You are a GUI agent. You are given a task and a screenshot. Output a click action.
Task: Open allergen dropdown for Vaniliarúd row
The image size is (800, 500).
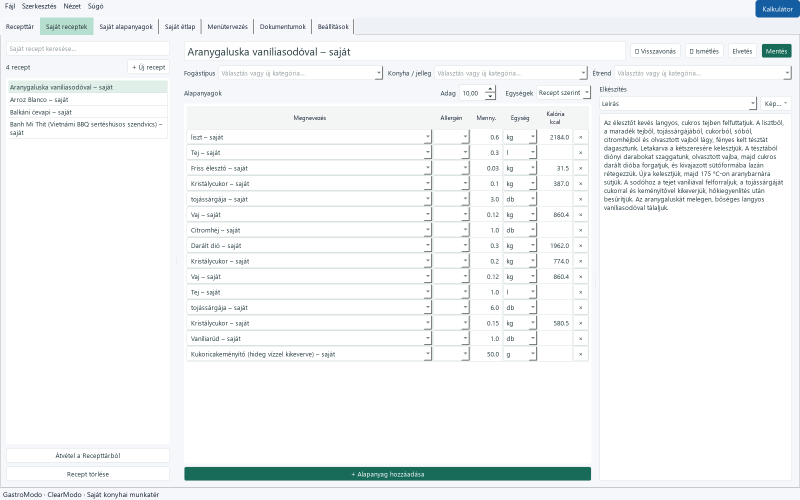point(465,339)
